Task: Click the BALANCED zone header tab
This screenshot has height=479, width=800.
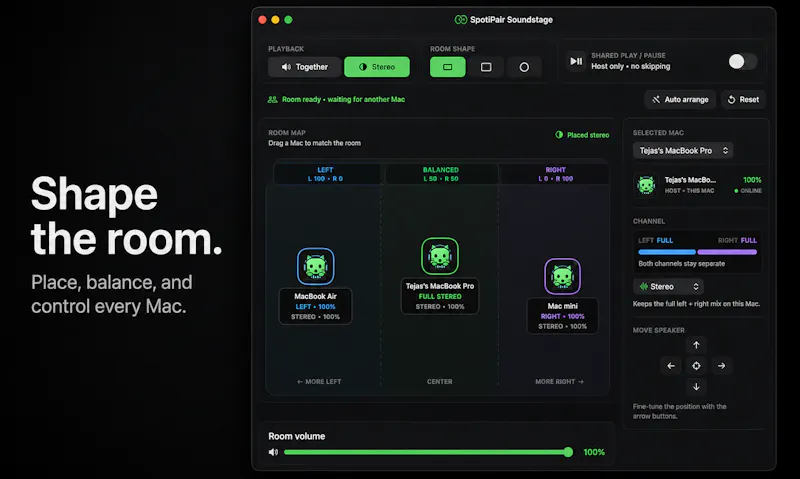Action: coord(441,174)
